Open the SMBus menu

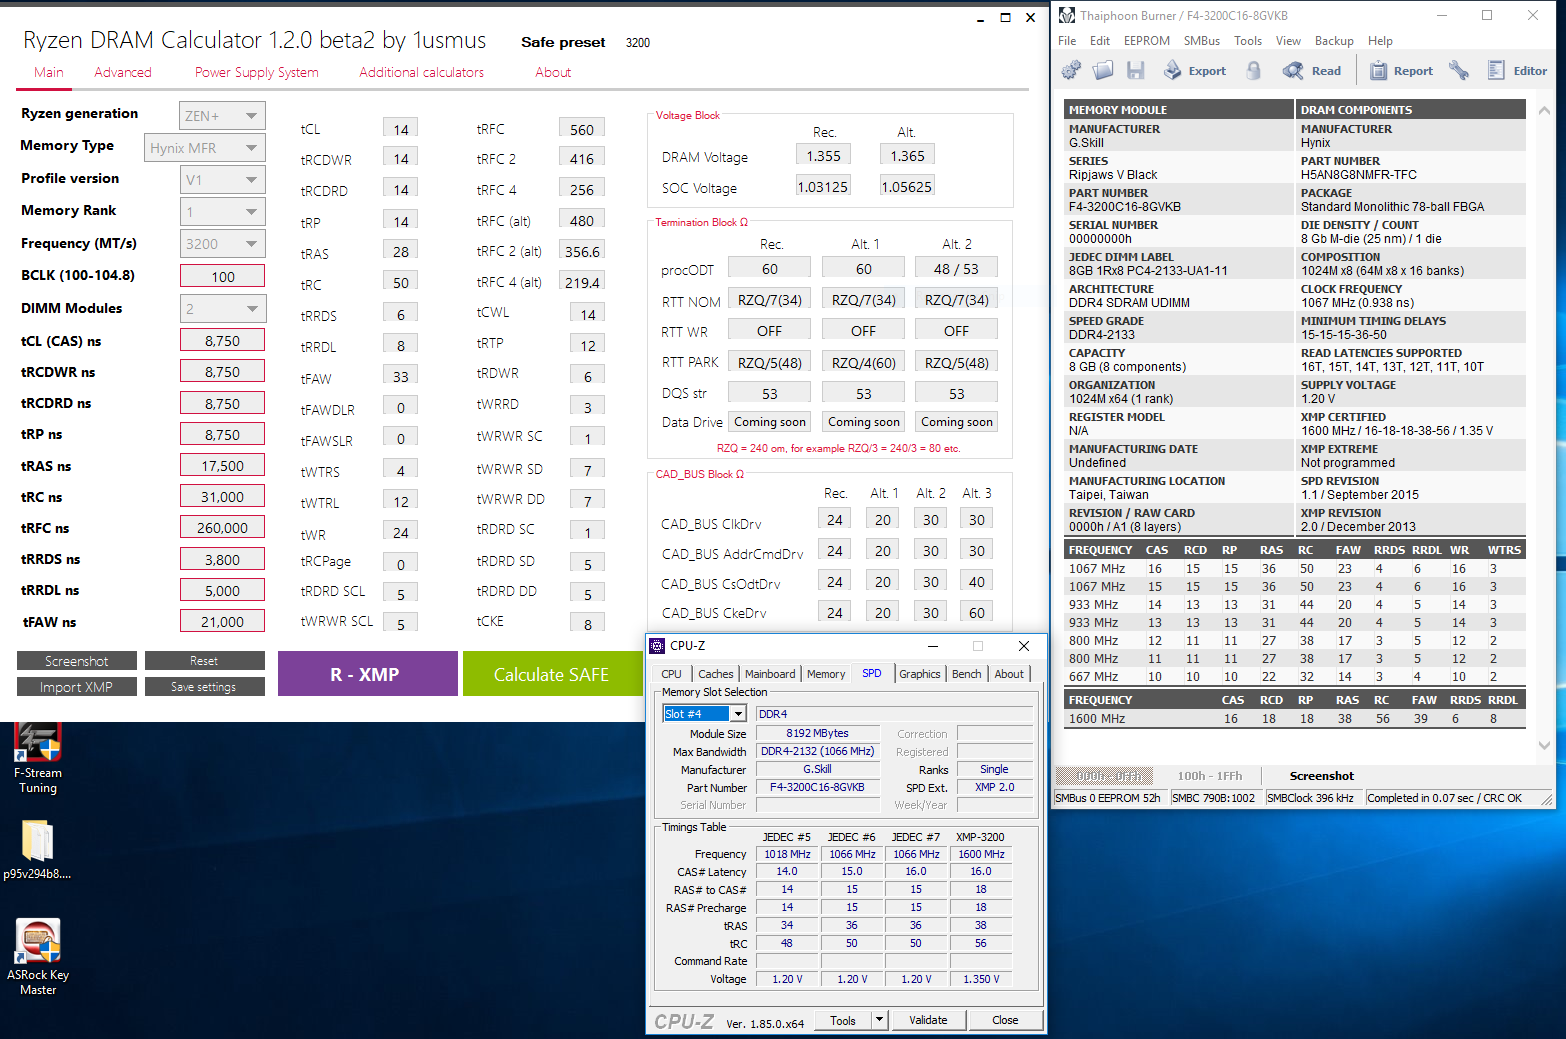[x=1202, y=41]
